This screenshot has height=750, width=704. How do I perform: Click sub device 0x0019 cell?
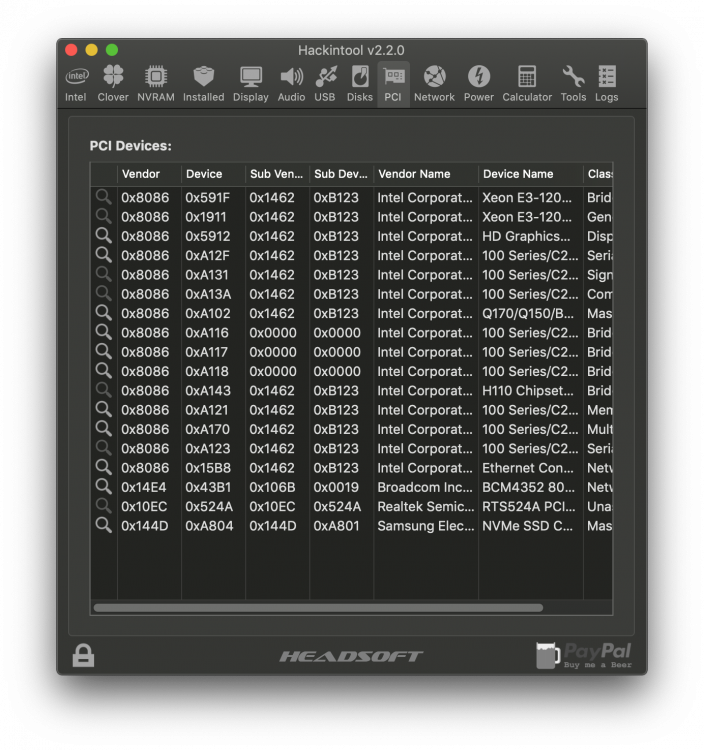336,487
